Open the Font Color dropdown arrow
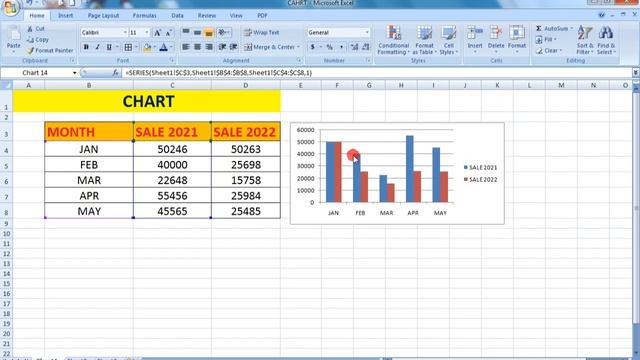Viewport: 640px width, 360px height. click(171, 47)
